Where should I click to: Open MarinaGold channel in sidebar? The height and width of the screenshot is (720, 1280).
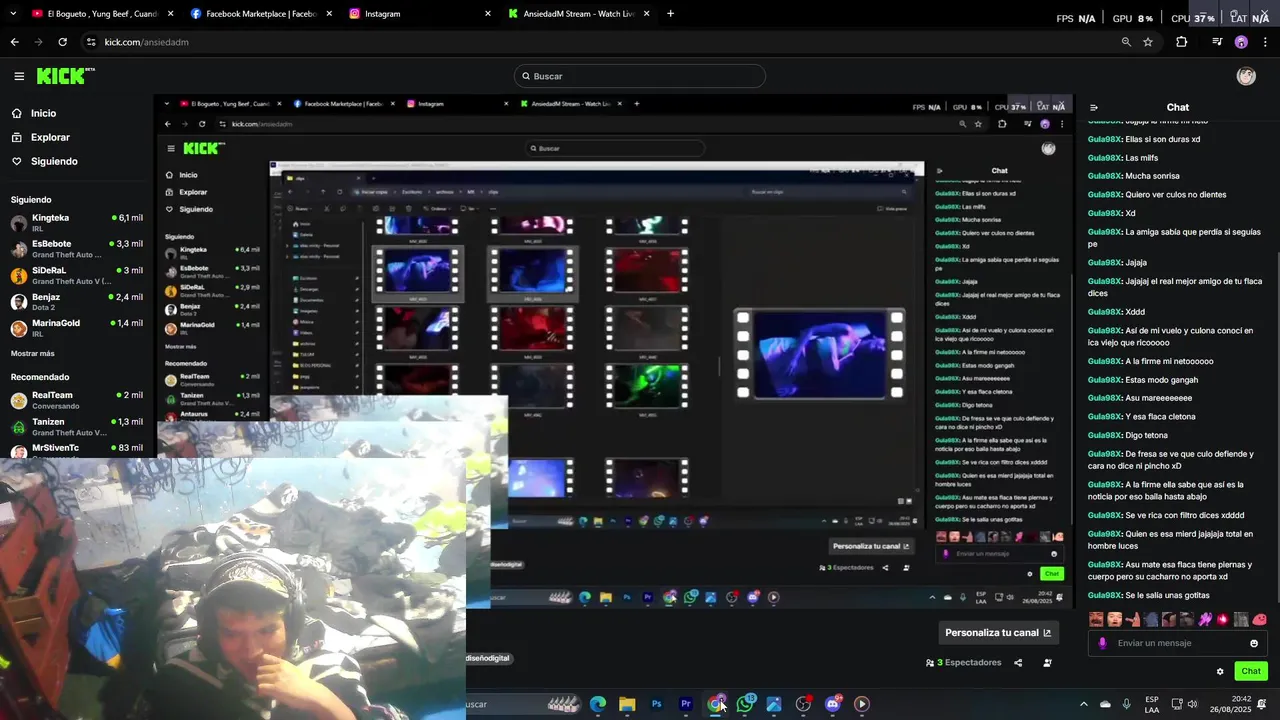click(x=77, y=328)
